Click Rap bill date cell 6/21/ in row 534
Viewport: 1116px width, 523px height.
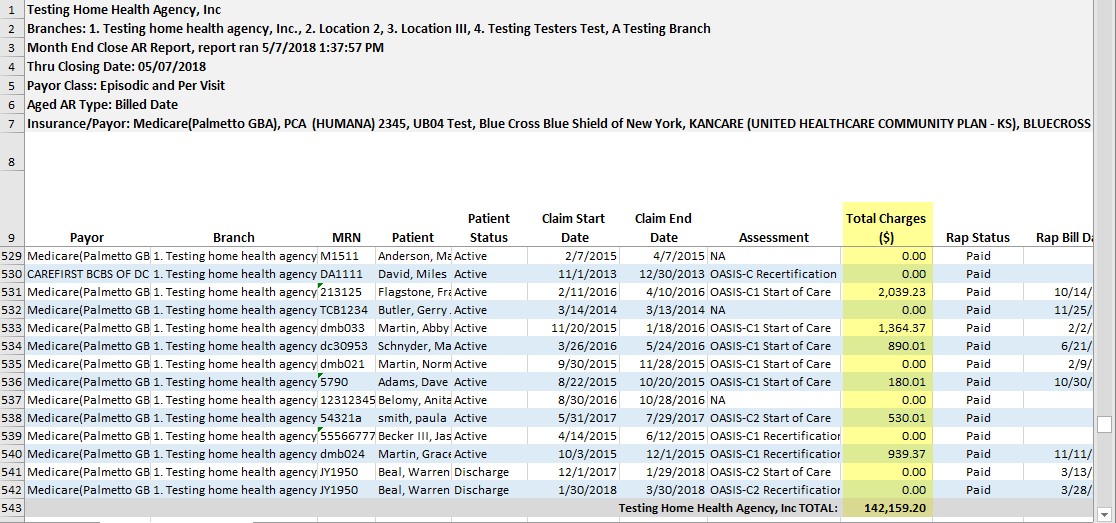[1057, 346]
